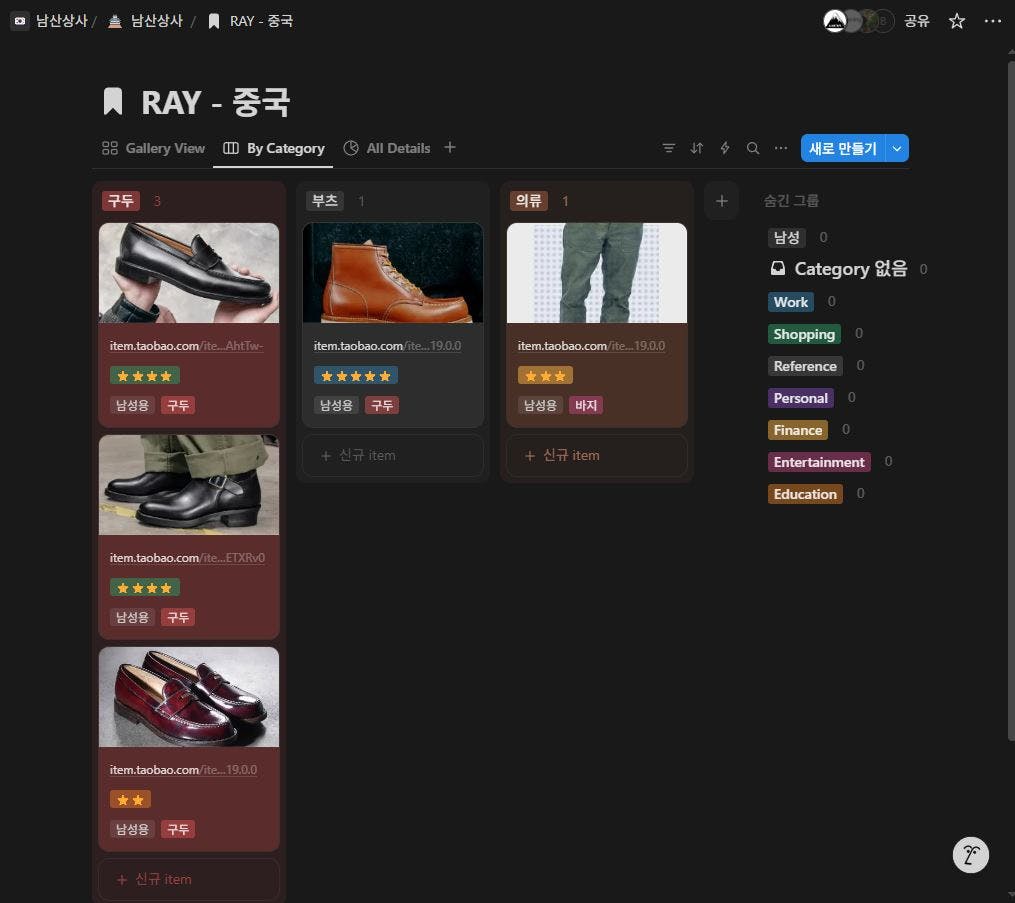Click the inbox icon beside Category 없음
Screen dimensions: 1015x903
[x=777, y=268]
